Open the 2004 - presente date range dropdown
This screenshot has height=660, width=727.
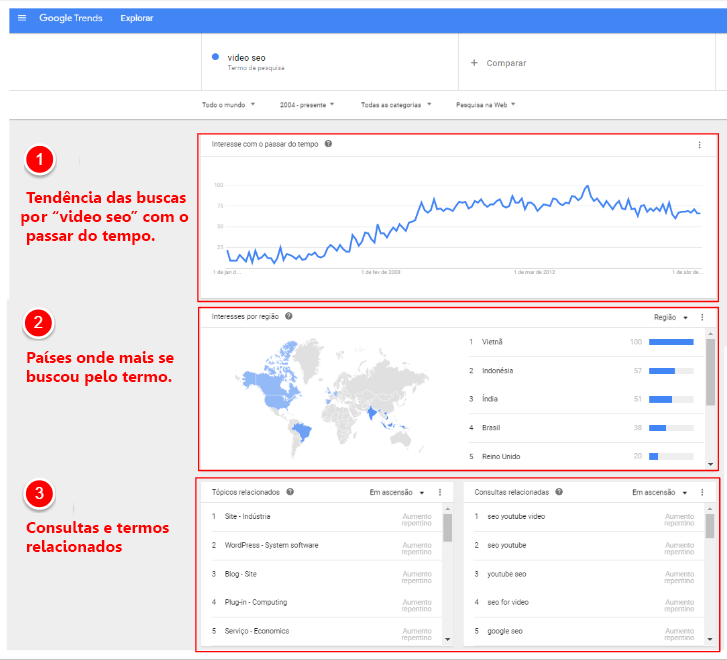pos(307,104)
